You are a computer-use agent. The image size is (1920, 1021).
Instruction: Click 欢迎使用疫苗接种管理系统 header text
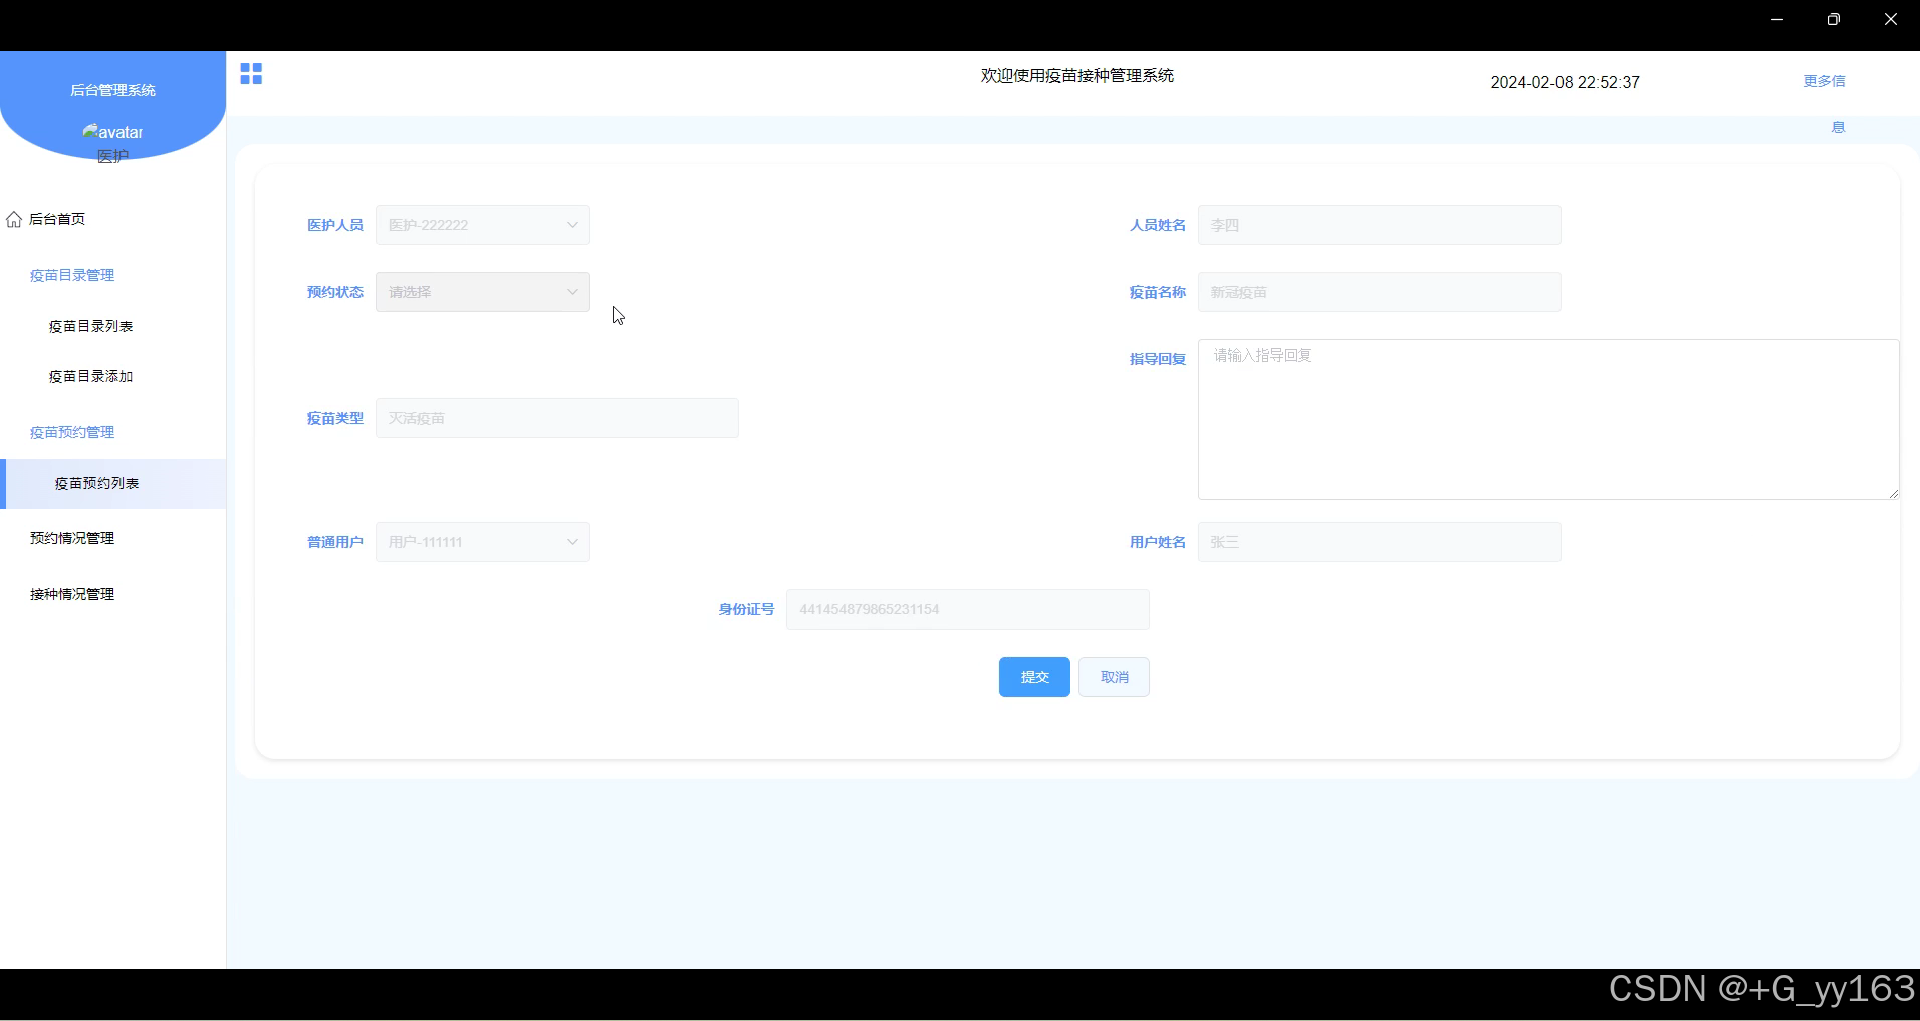coord(1077,76)
